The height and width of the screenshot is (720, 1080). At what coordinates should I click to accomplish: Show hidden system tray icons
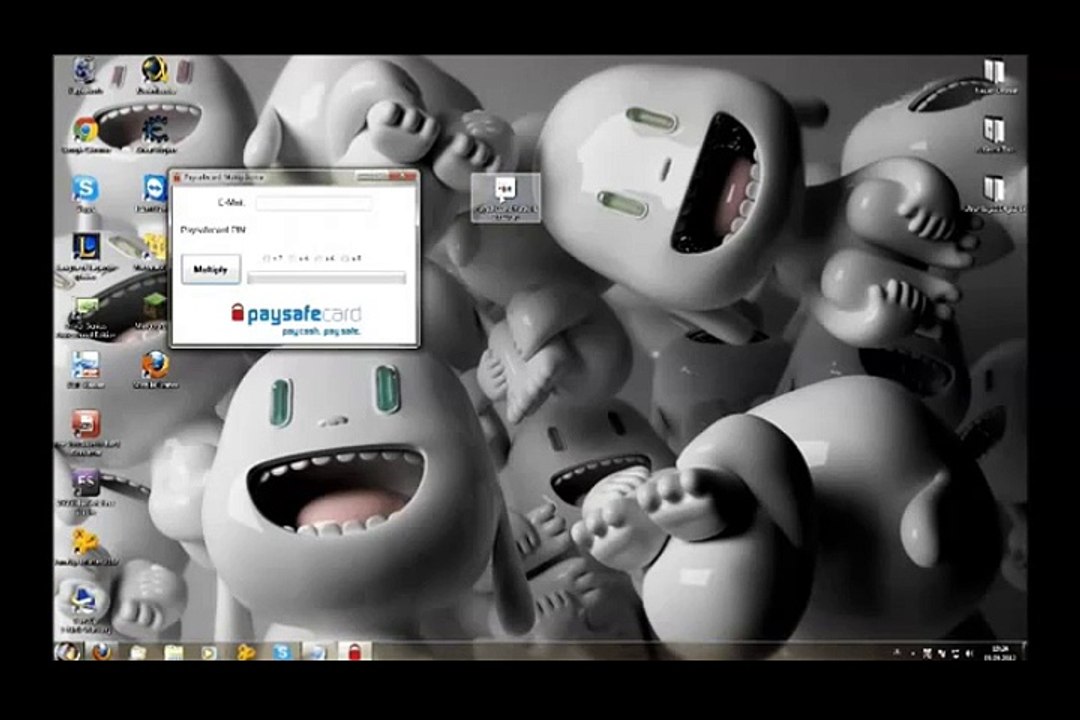[897, 652]
